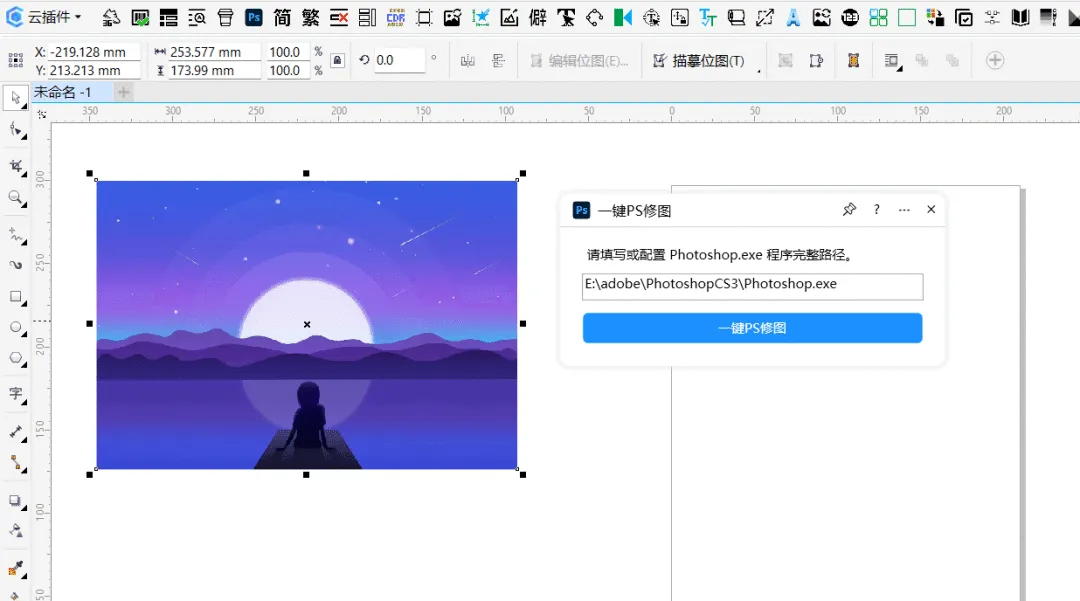Click the green empty rectangle plugin icon

pos(907,17)
